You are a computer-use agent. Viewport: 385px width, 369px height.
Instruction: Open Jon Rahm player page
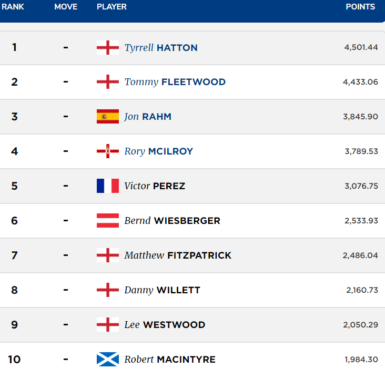tap(148, 117)
